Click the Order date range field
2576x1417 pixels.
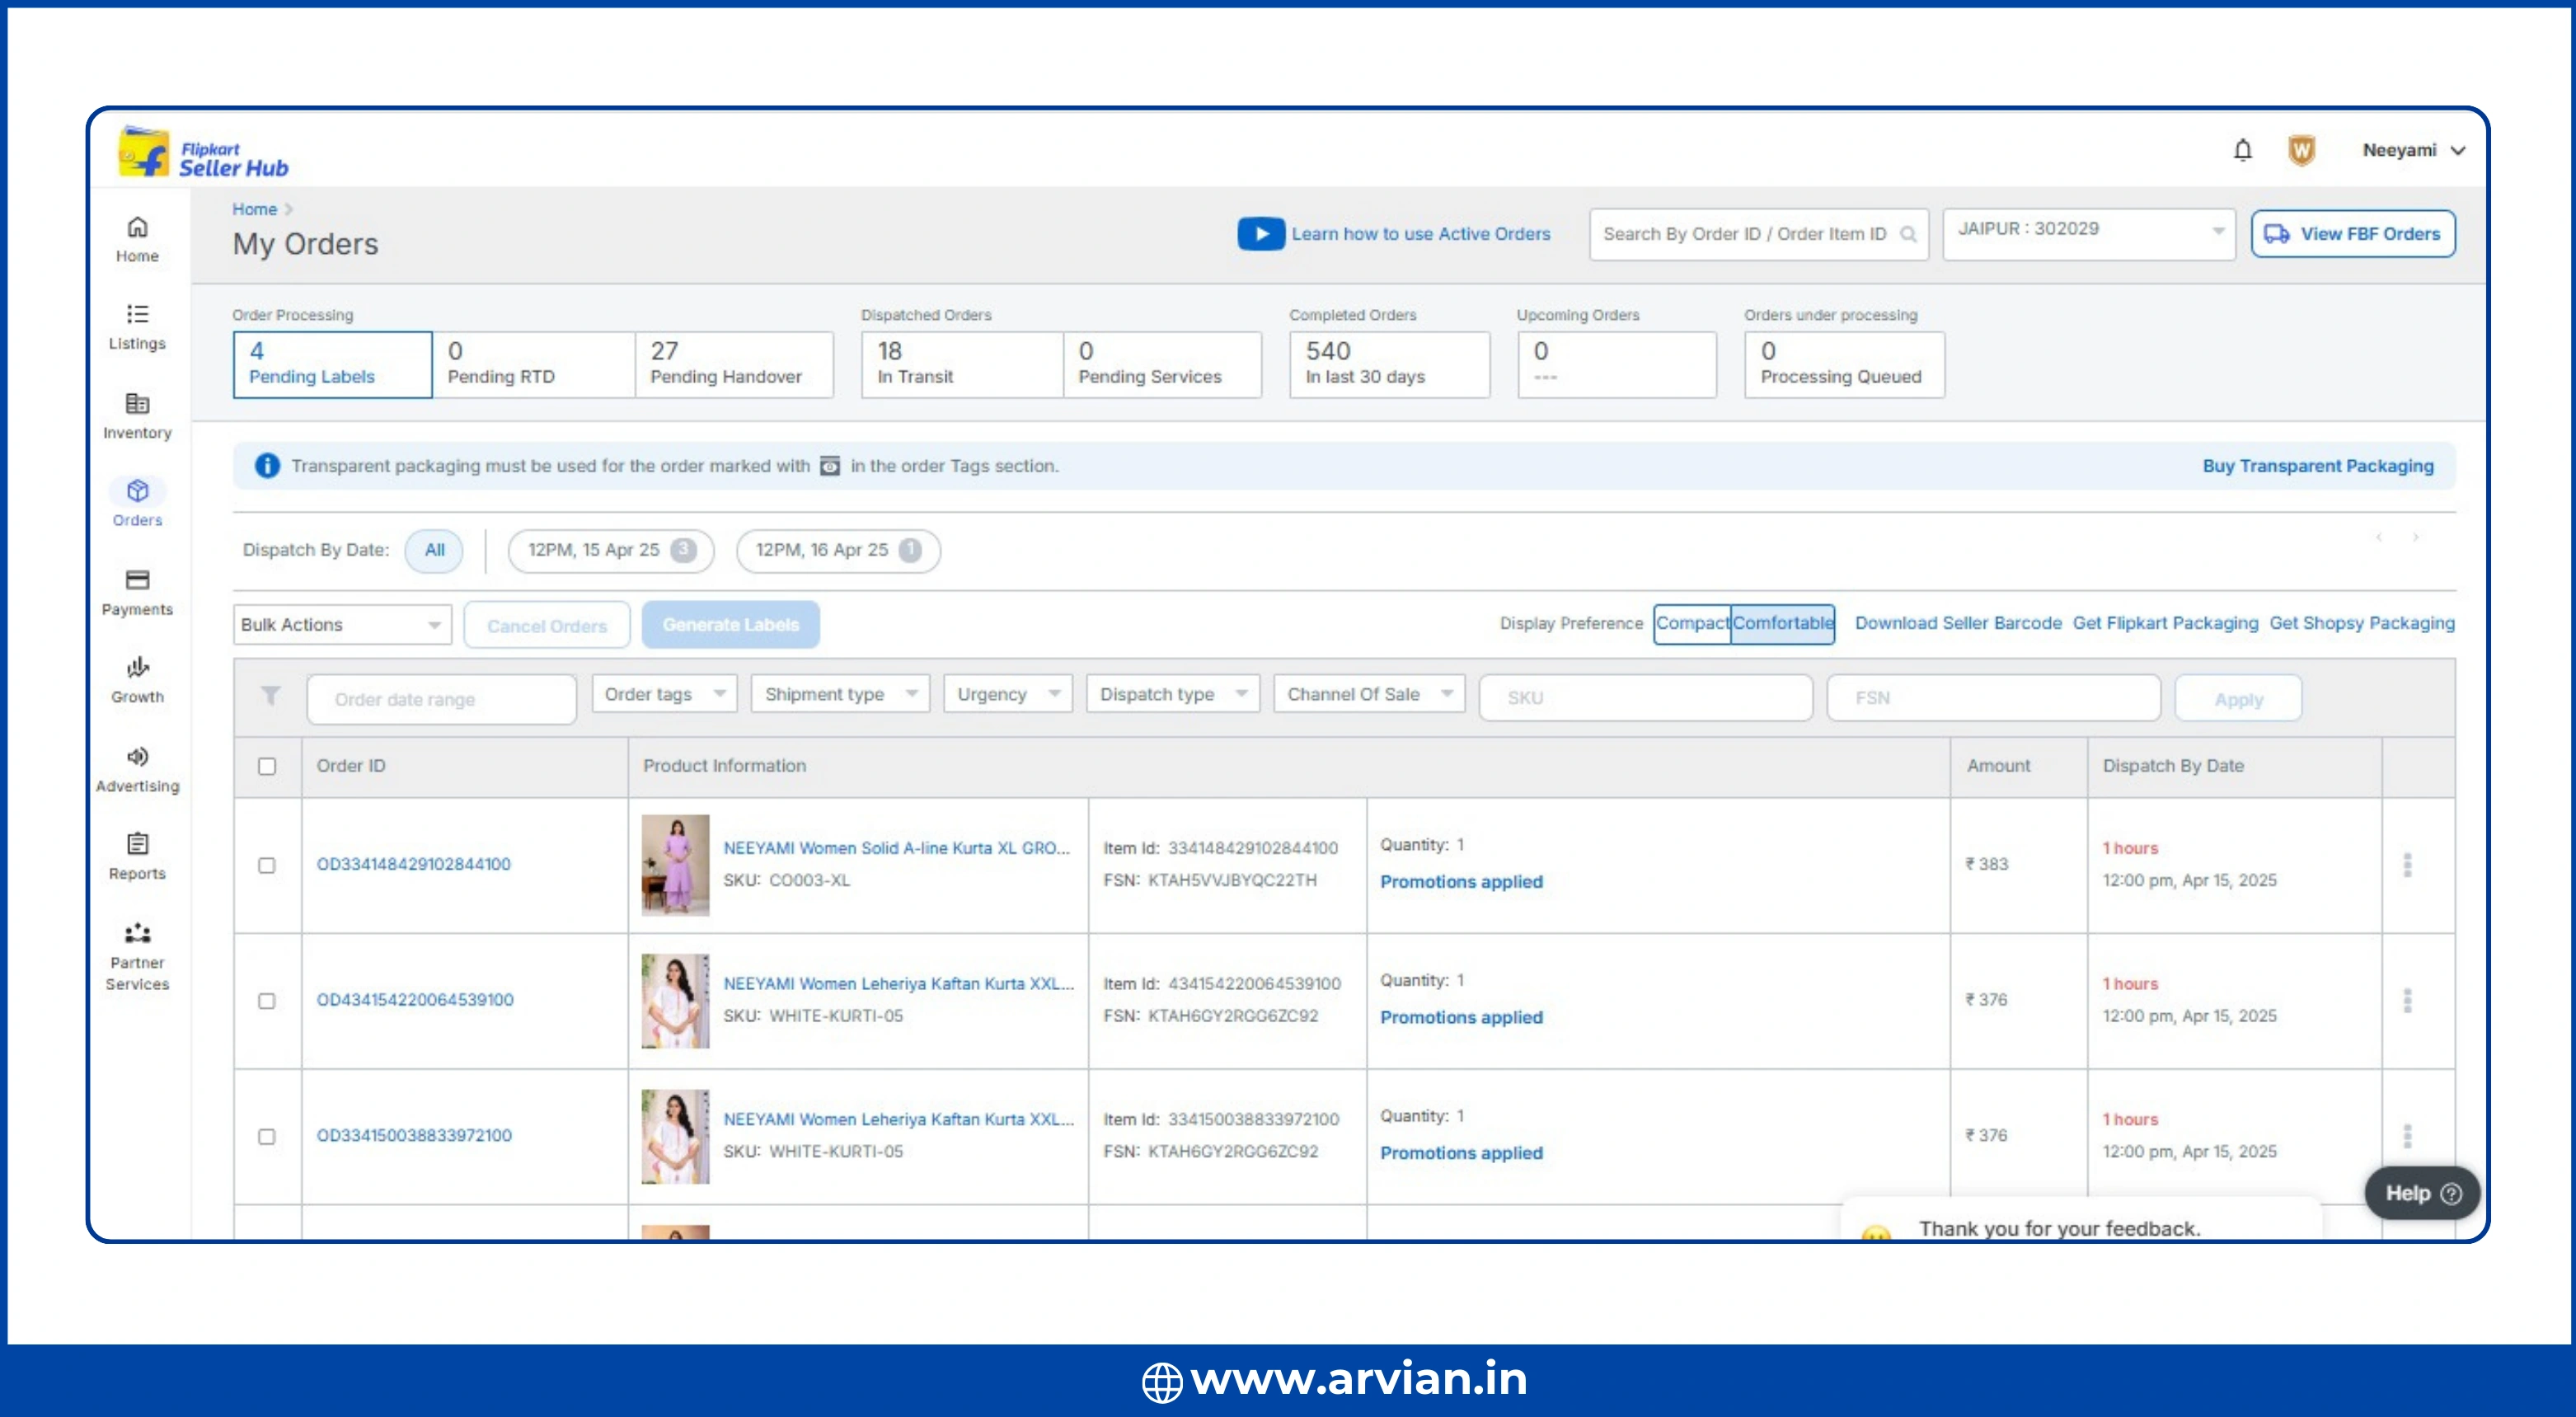coord(441,698)
